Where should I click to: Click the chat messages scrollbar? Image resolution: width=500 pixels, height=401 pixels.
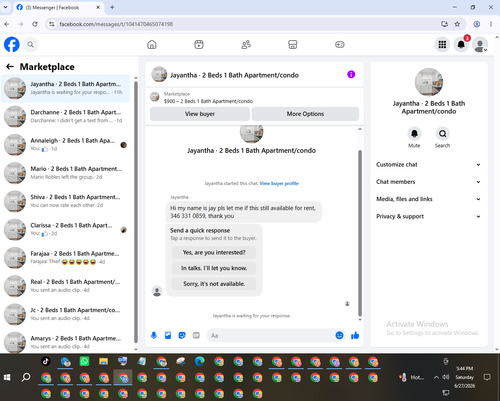click(x=360, y=233)
